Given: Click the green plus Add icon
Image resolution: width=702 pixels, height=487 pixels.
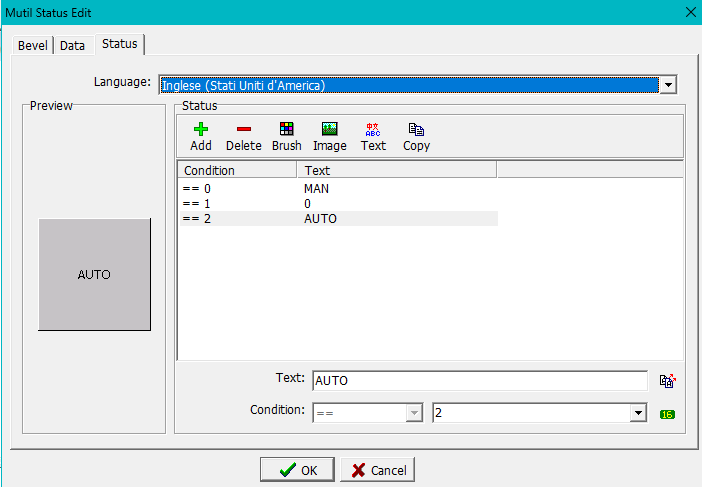Looking at the screenshot, I should point(200,129).
